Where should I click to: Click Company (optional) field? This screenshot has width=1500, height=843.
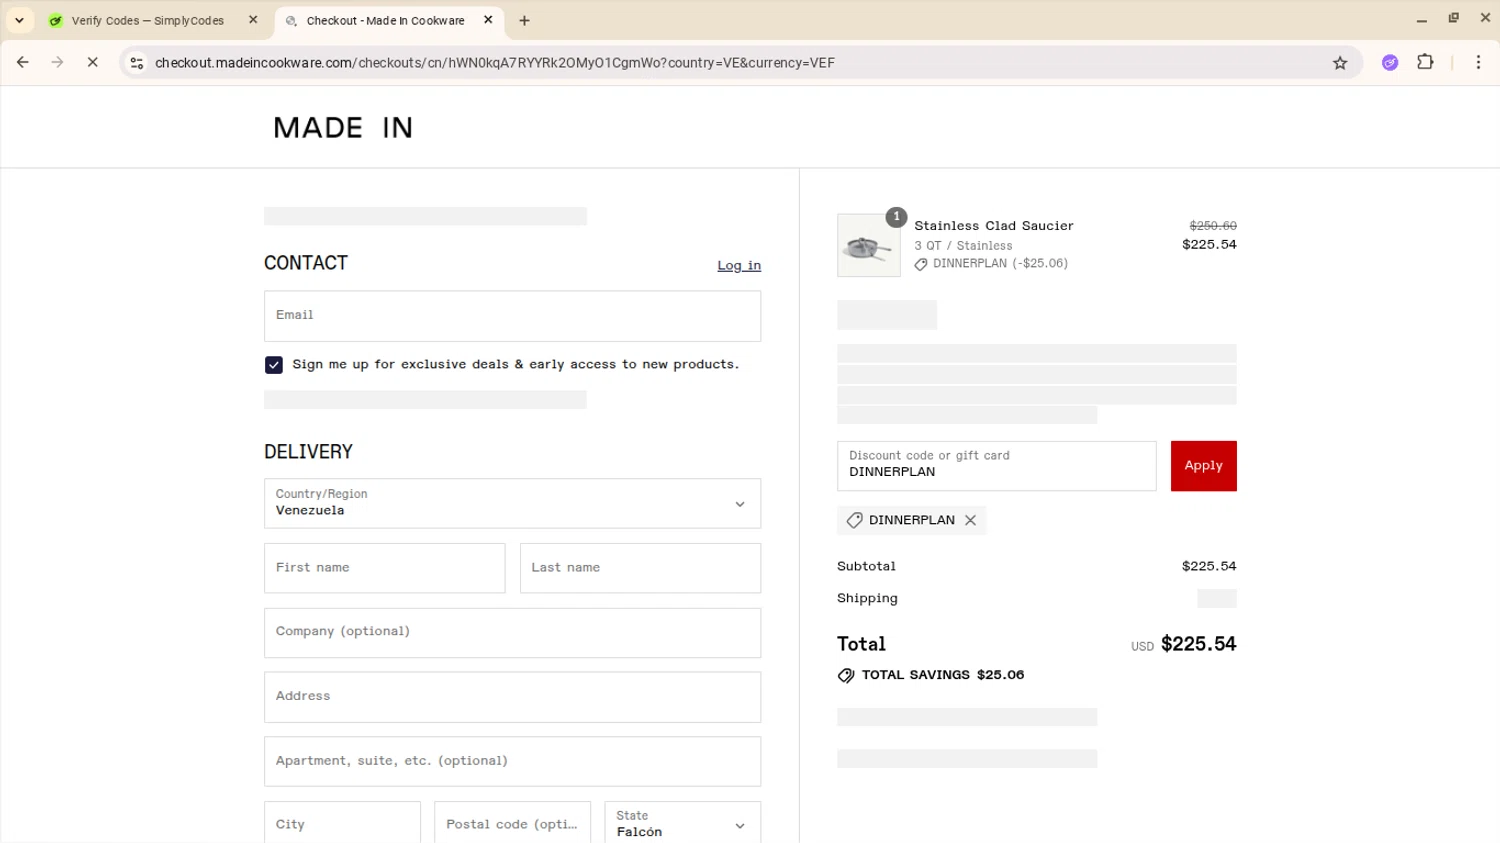click(512, 633)
